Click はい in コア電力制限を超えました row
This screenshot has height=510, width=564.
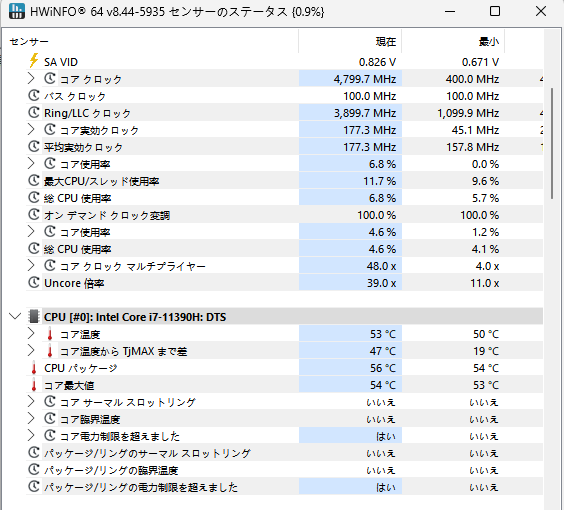[386, 437]
